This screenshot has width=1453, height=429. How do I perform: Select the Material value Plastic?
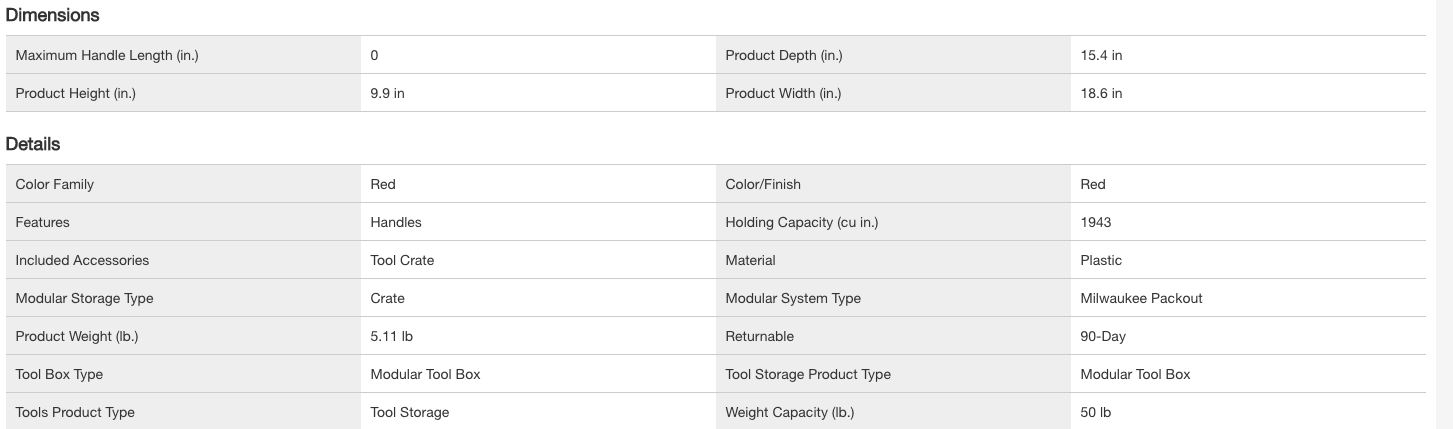click(x=1101, y=261)
